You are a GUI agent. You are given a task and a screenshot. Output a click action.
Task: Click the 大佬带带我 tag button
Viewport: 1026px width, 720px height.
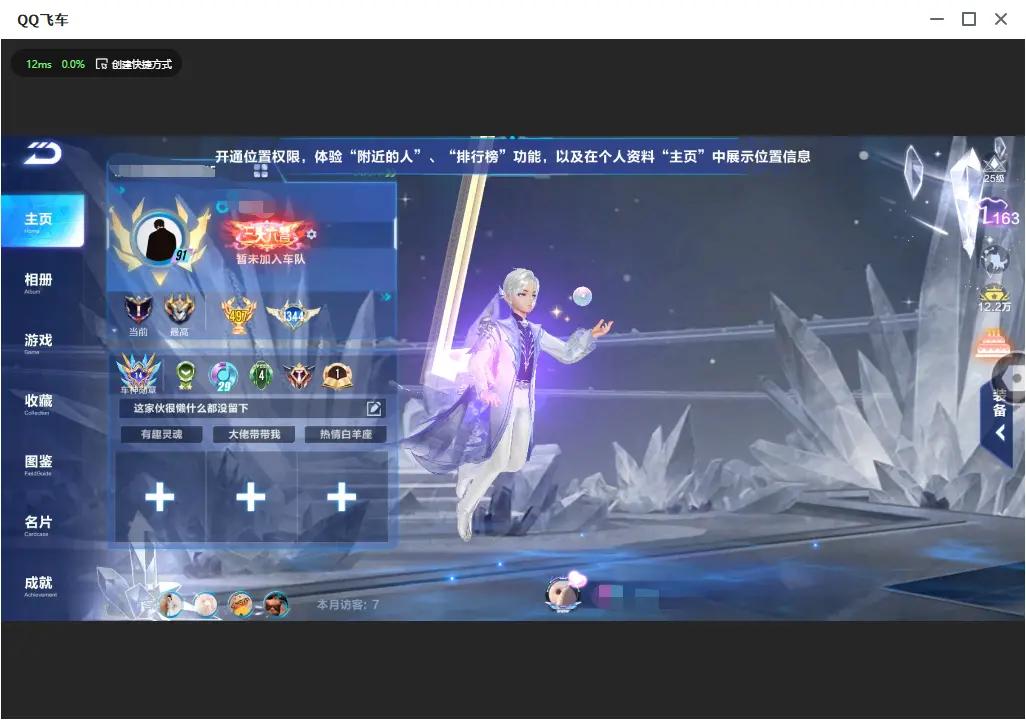254,435
